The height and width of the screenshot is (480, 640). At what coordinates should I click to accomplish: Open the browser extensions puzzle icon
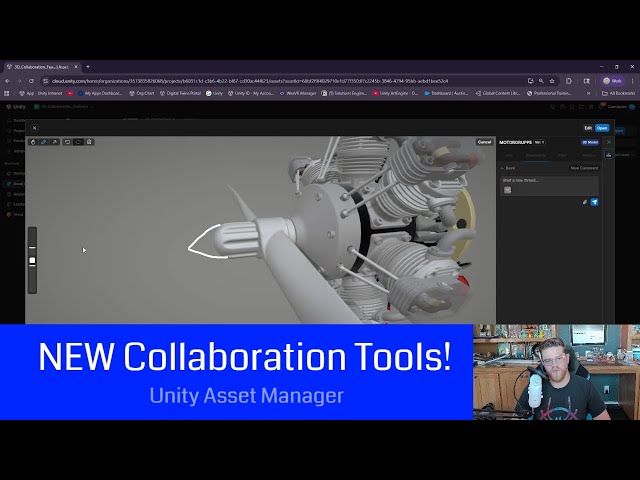569,81
